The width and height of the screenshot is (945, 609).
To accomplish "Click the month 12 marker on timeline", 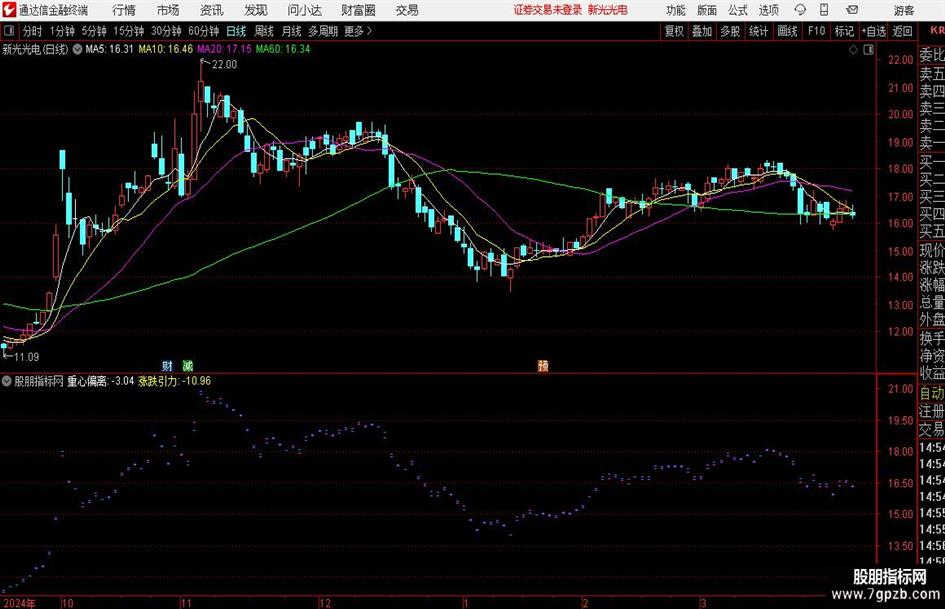I will pos(324,603).
